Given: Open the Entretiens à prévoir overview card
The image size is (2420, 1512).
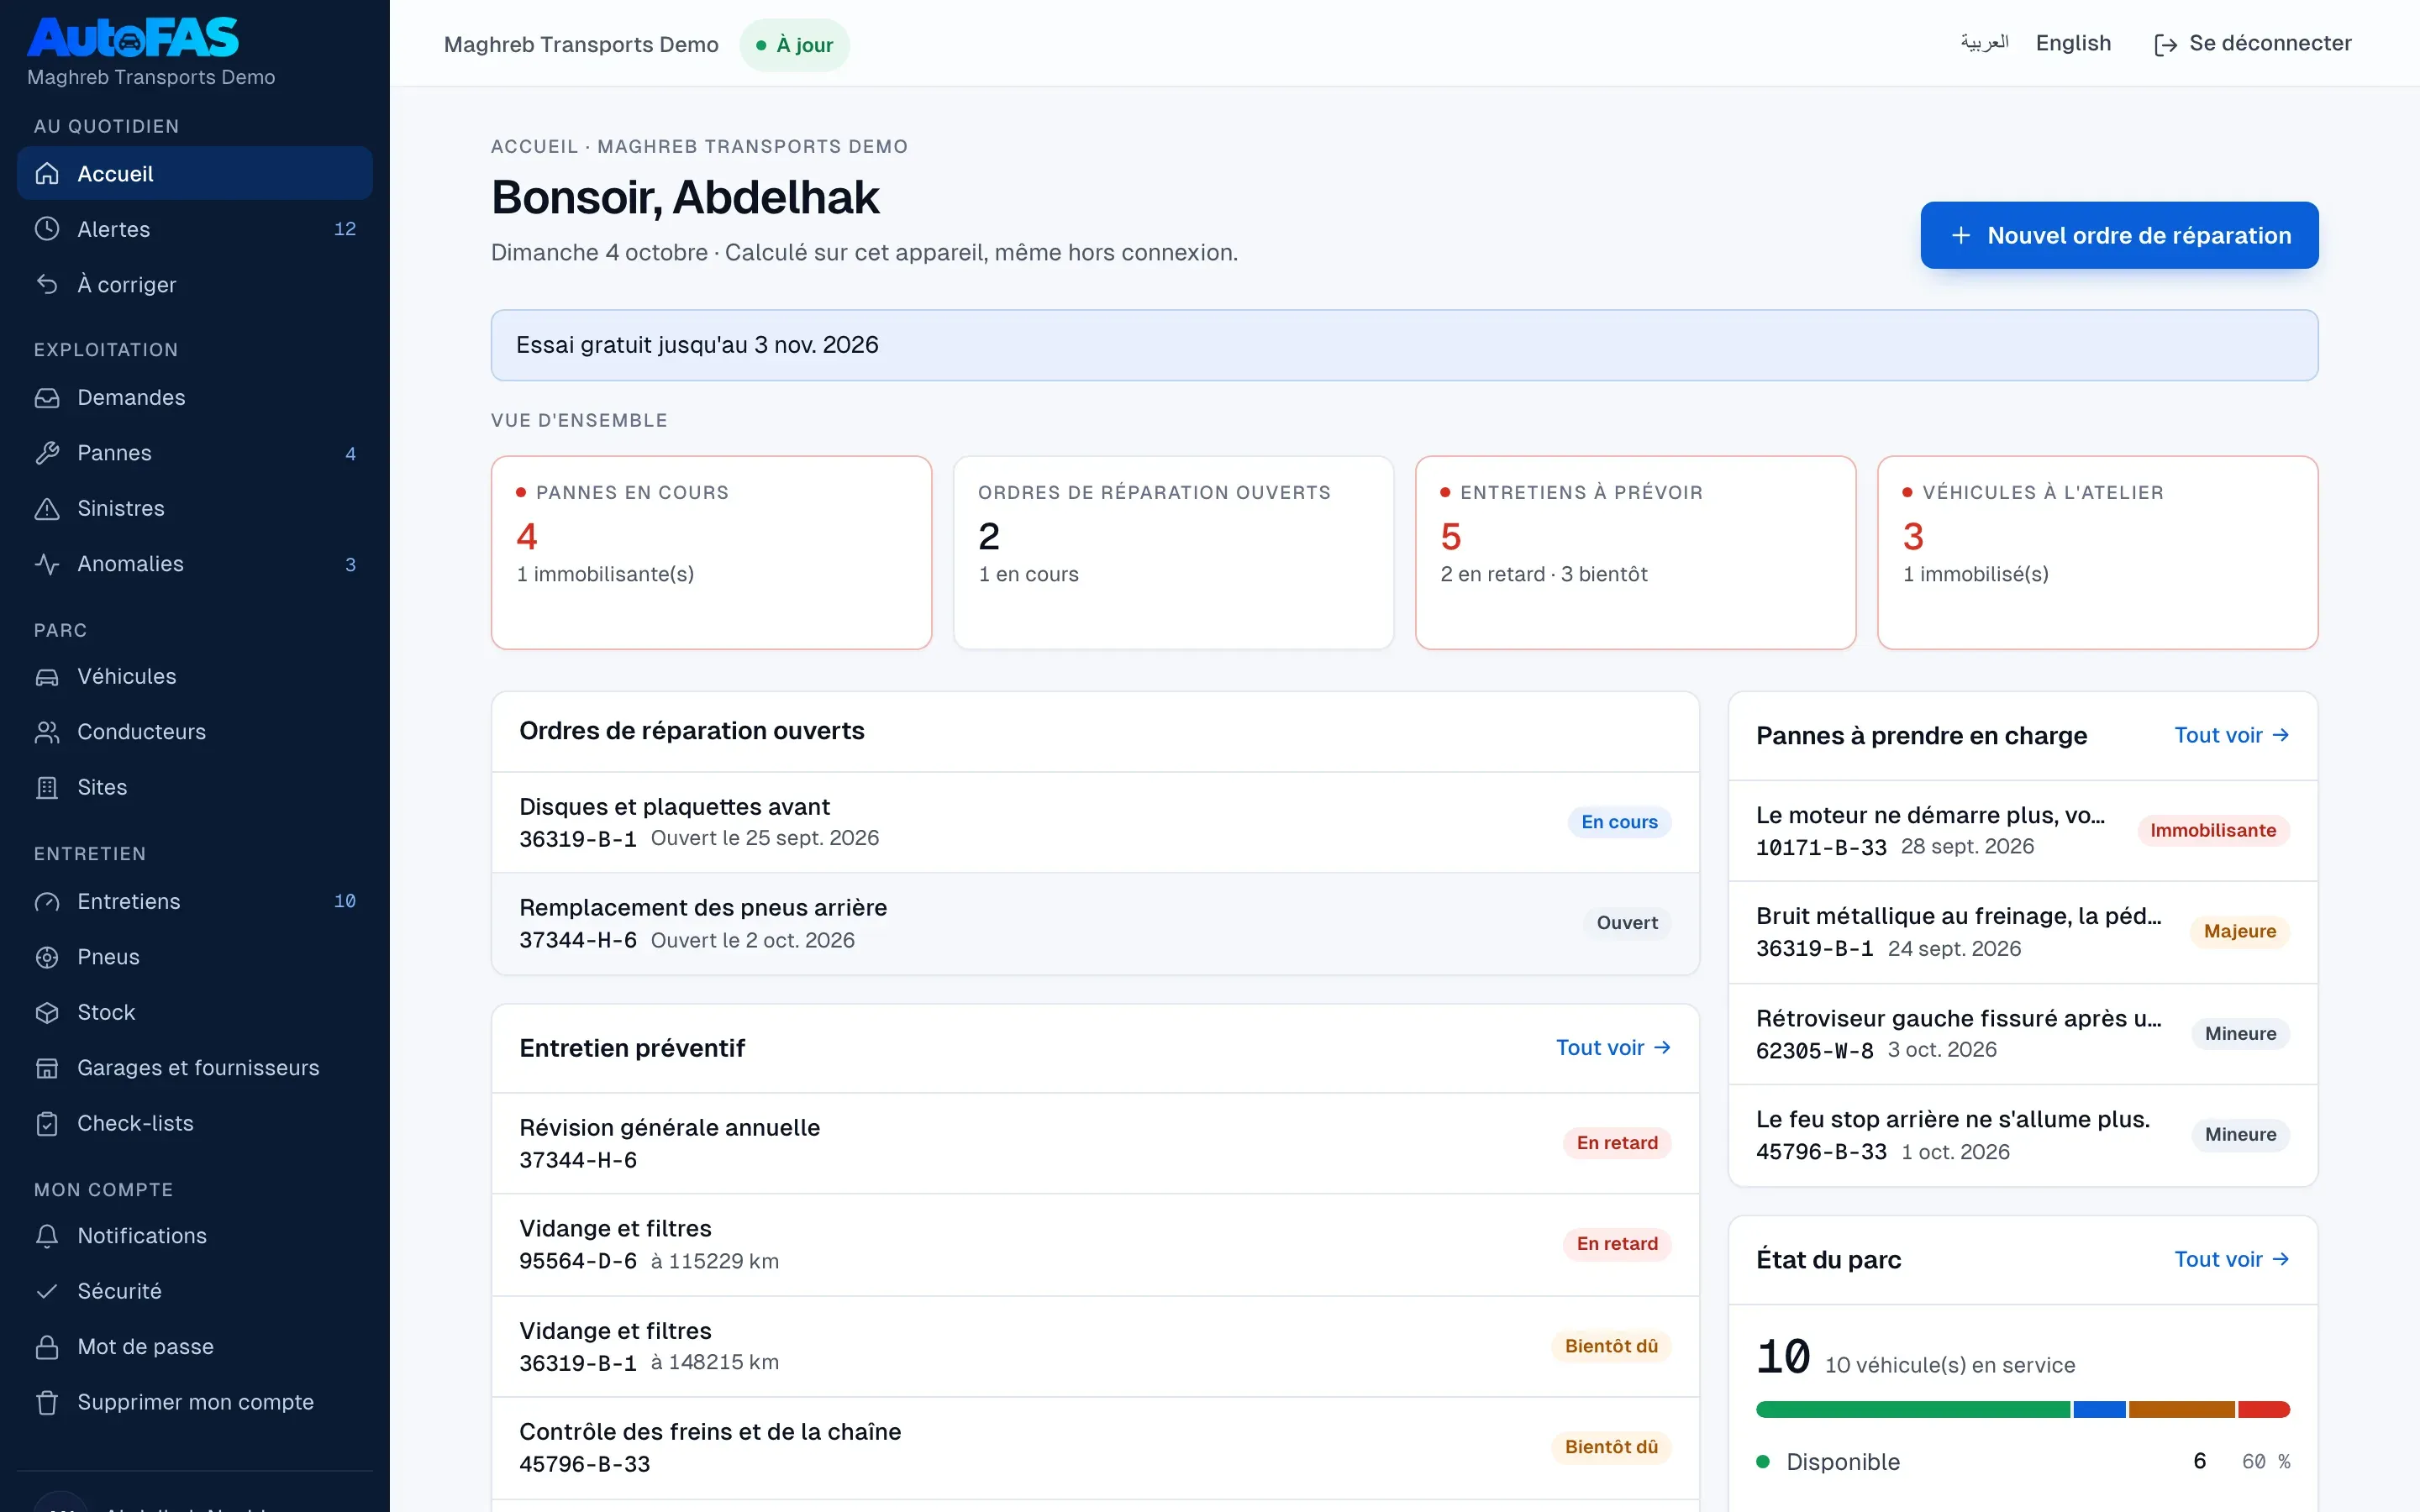Looking at the screenshot, I should tap(1635, 552).
